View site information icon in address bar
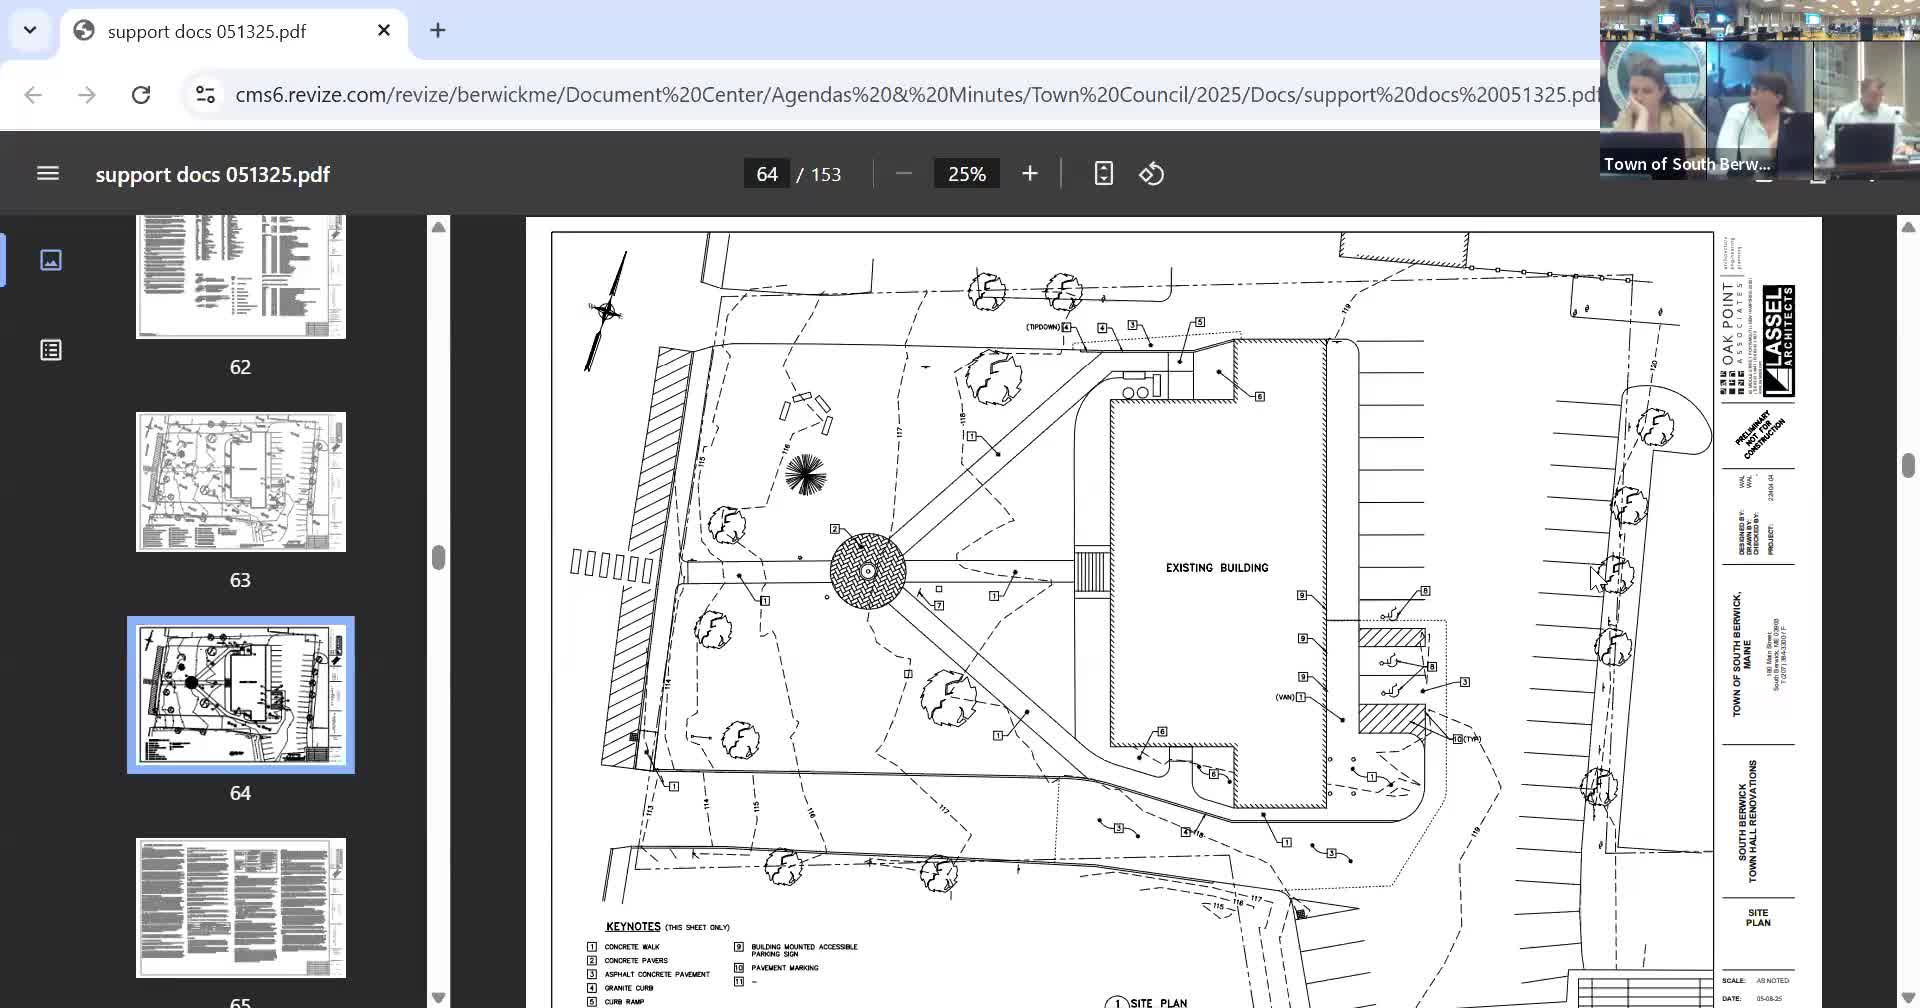 (x=205, y=95)
